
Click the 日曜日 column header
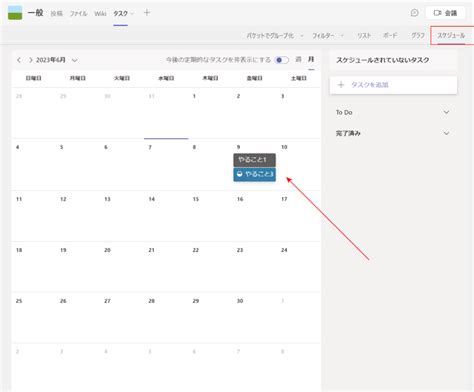(x=34, y=78)
